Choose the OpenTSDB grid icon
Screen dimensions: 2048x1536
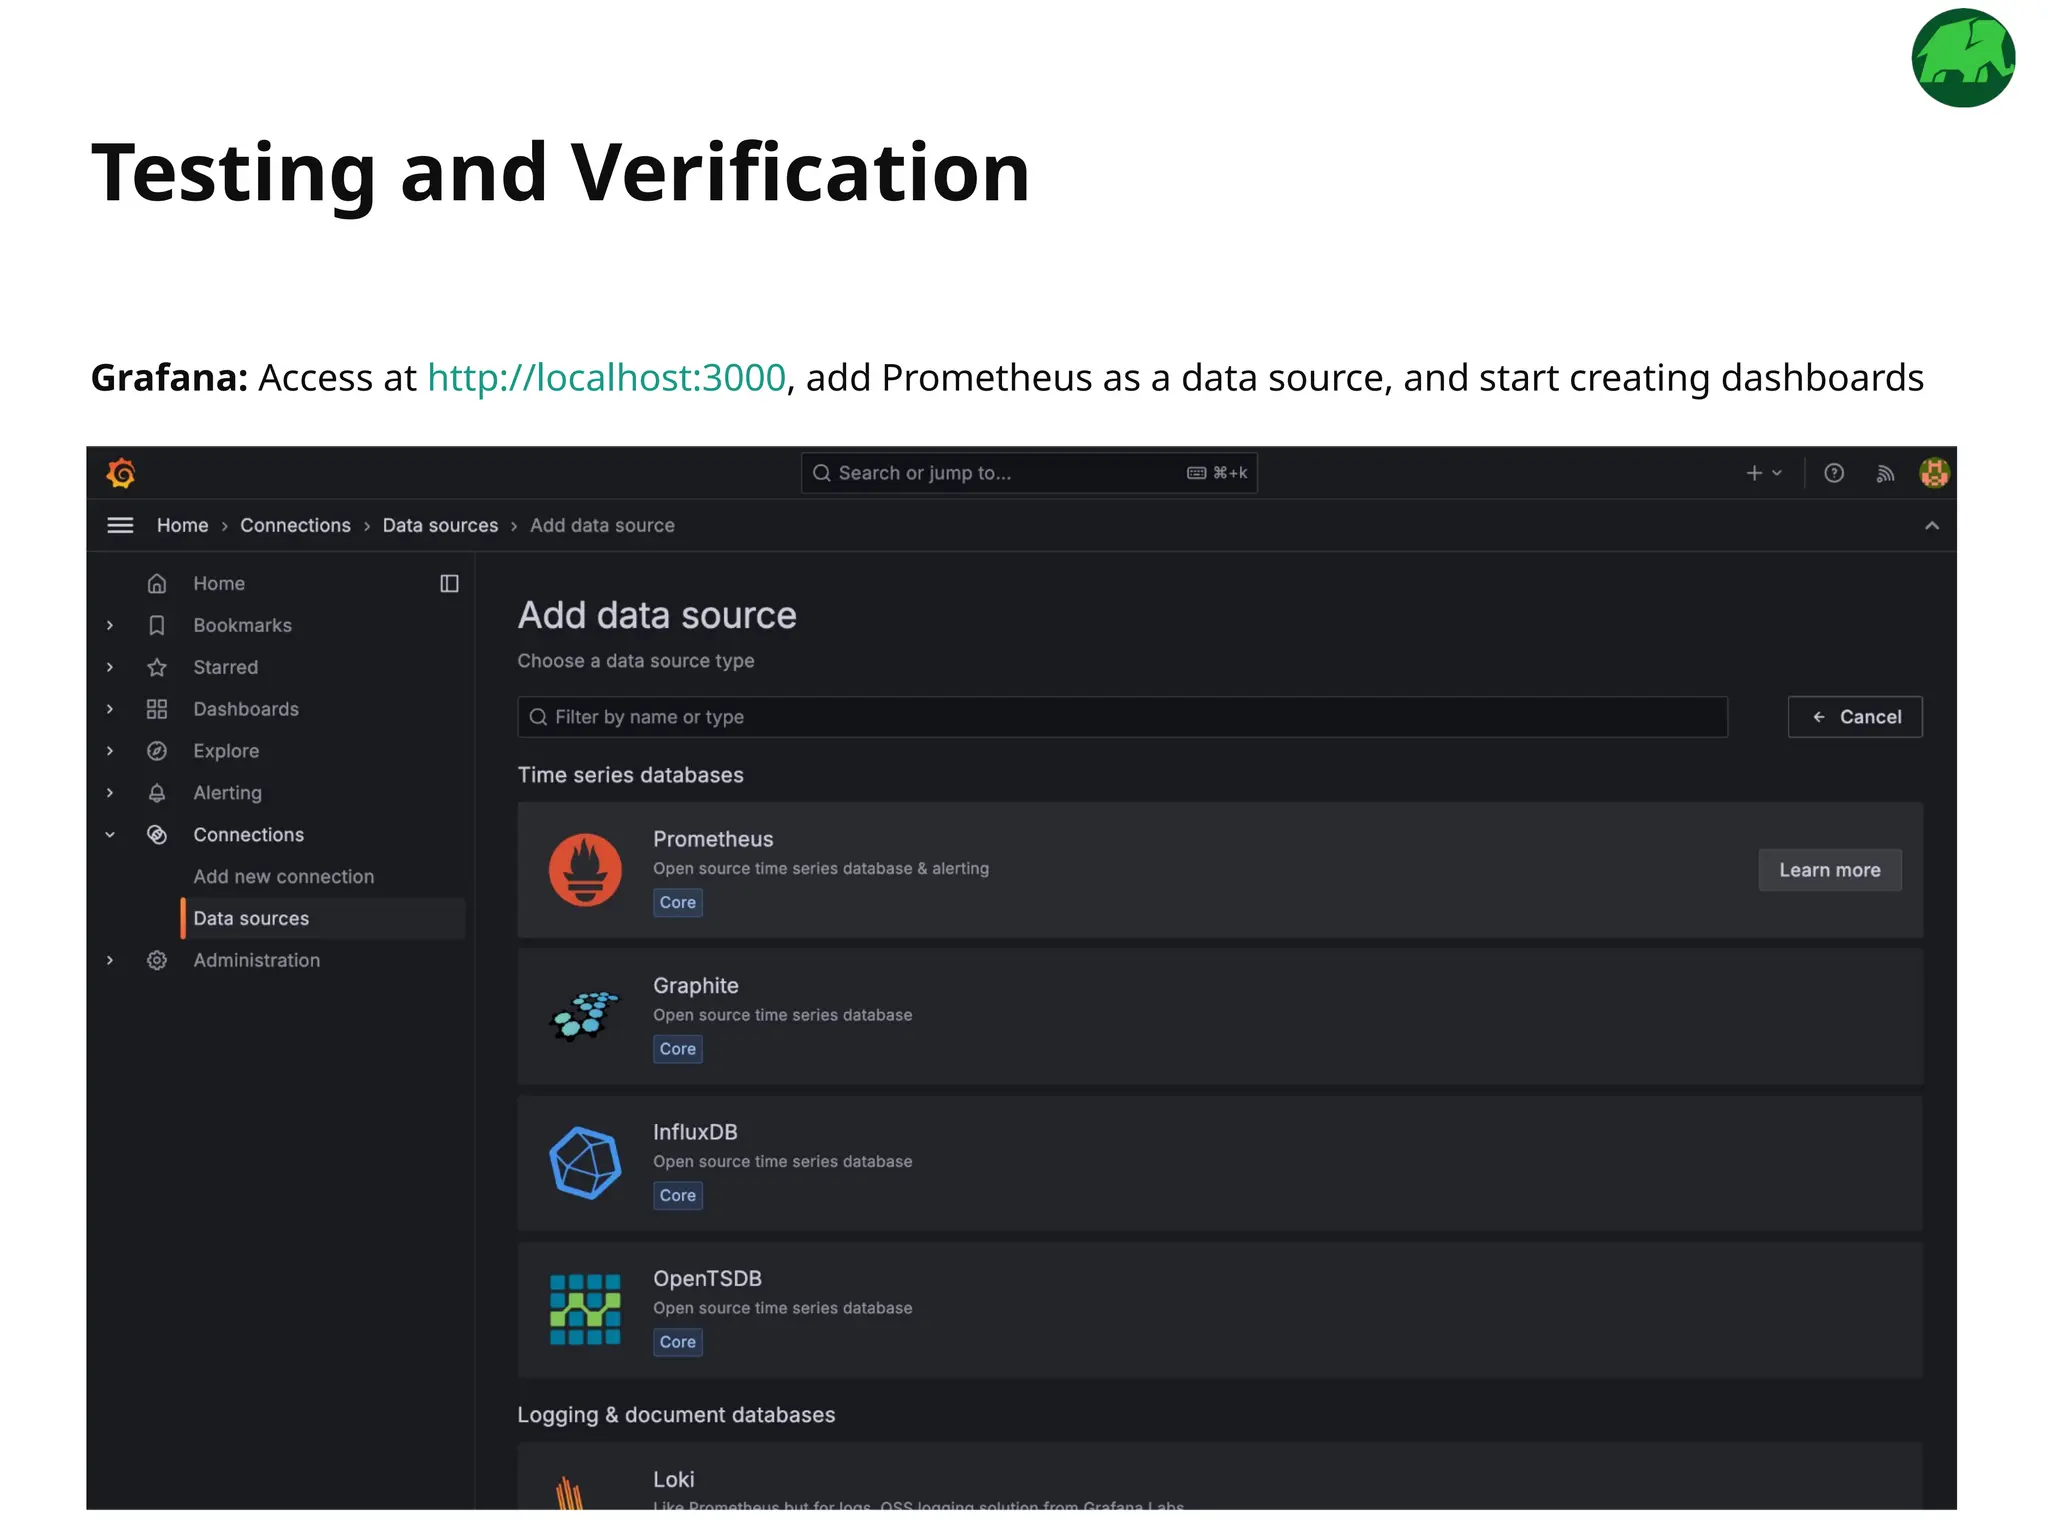point(585,1309)
